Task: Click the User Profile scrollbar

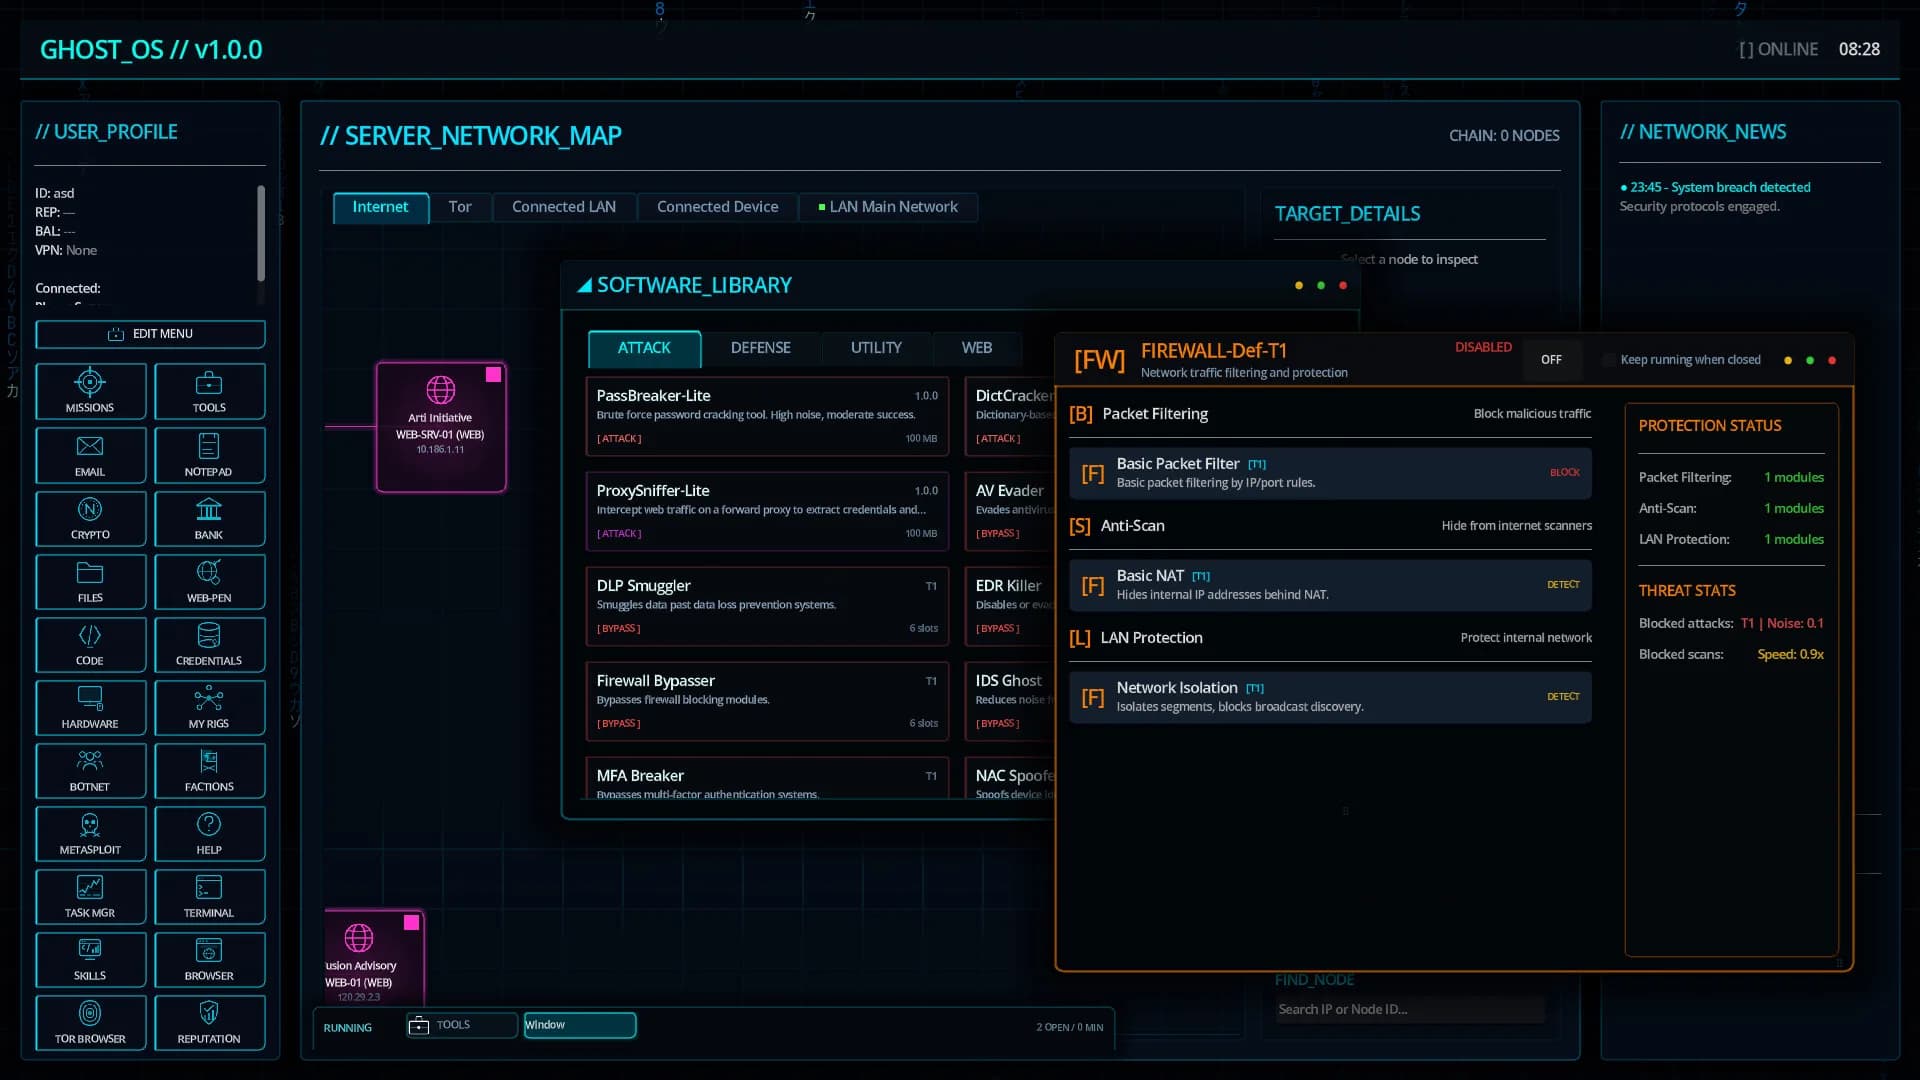Action: [261, 234]
